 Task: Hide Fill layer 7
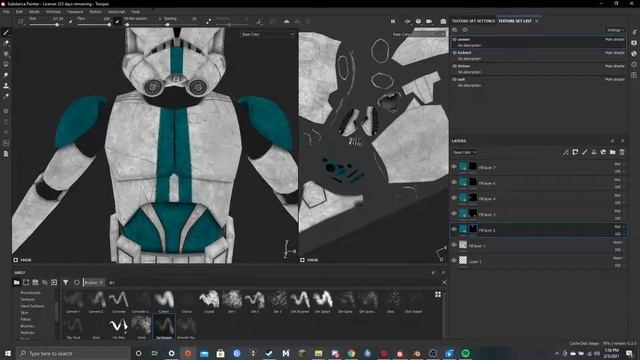pos(454,167)
